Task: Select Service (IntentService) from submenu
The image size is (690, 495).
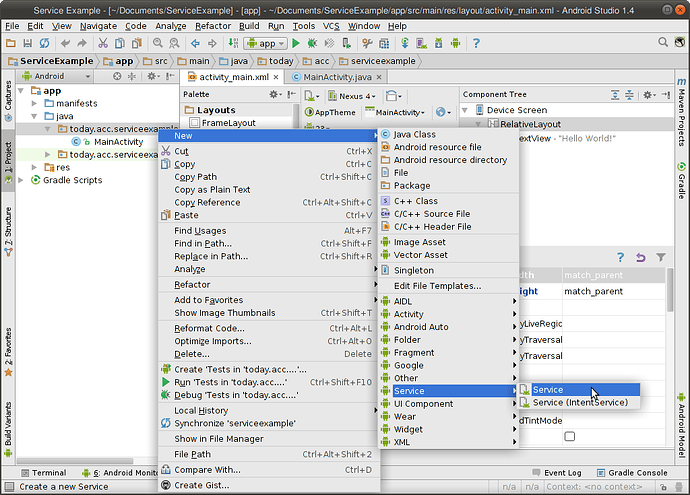Action: (x=580, y=403)
